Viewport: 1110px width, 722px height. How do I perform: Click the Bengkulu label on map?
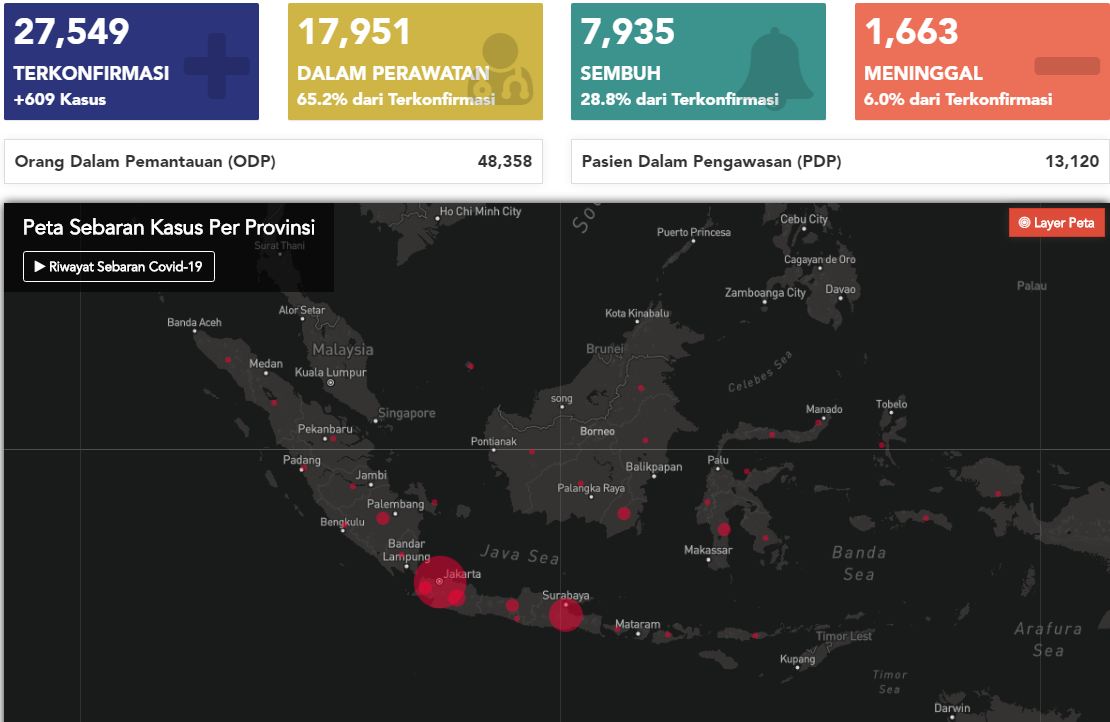(342, 522)
